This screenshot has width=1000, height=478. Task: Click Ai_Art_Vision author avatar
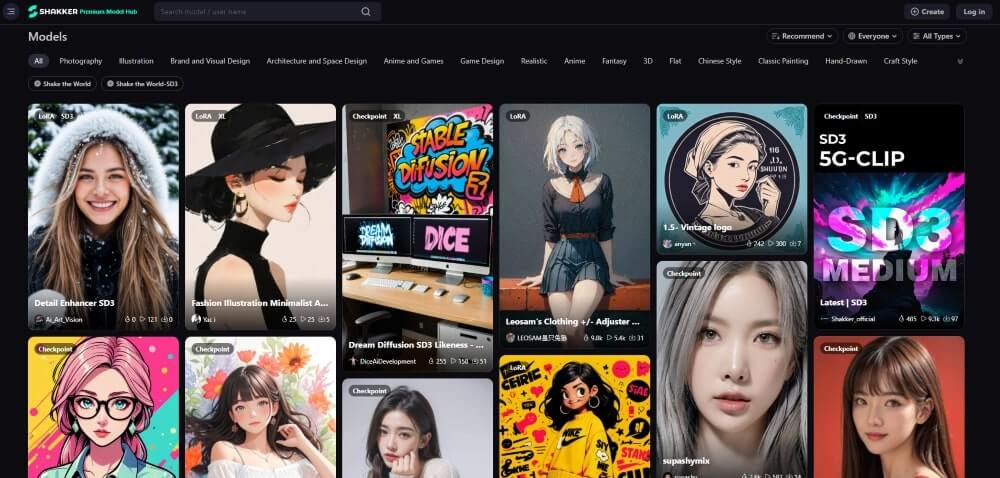(39, 319)
